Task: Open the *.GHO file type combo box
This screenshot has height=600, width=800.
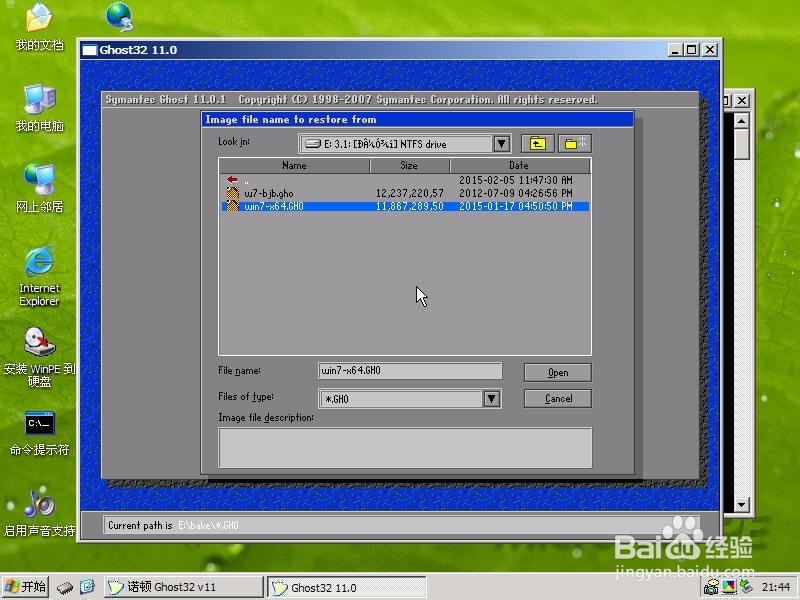Action: pos(410,398)
